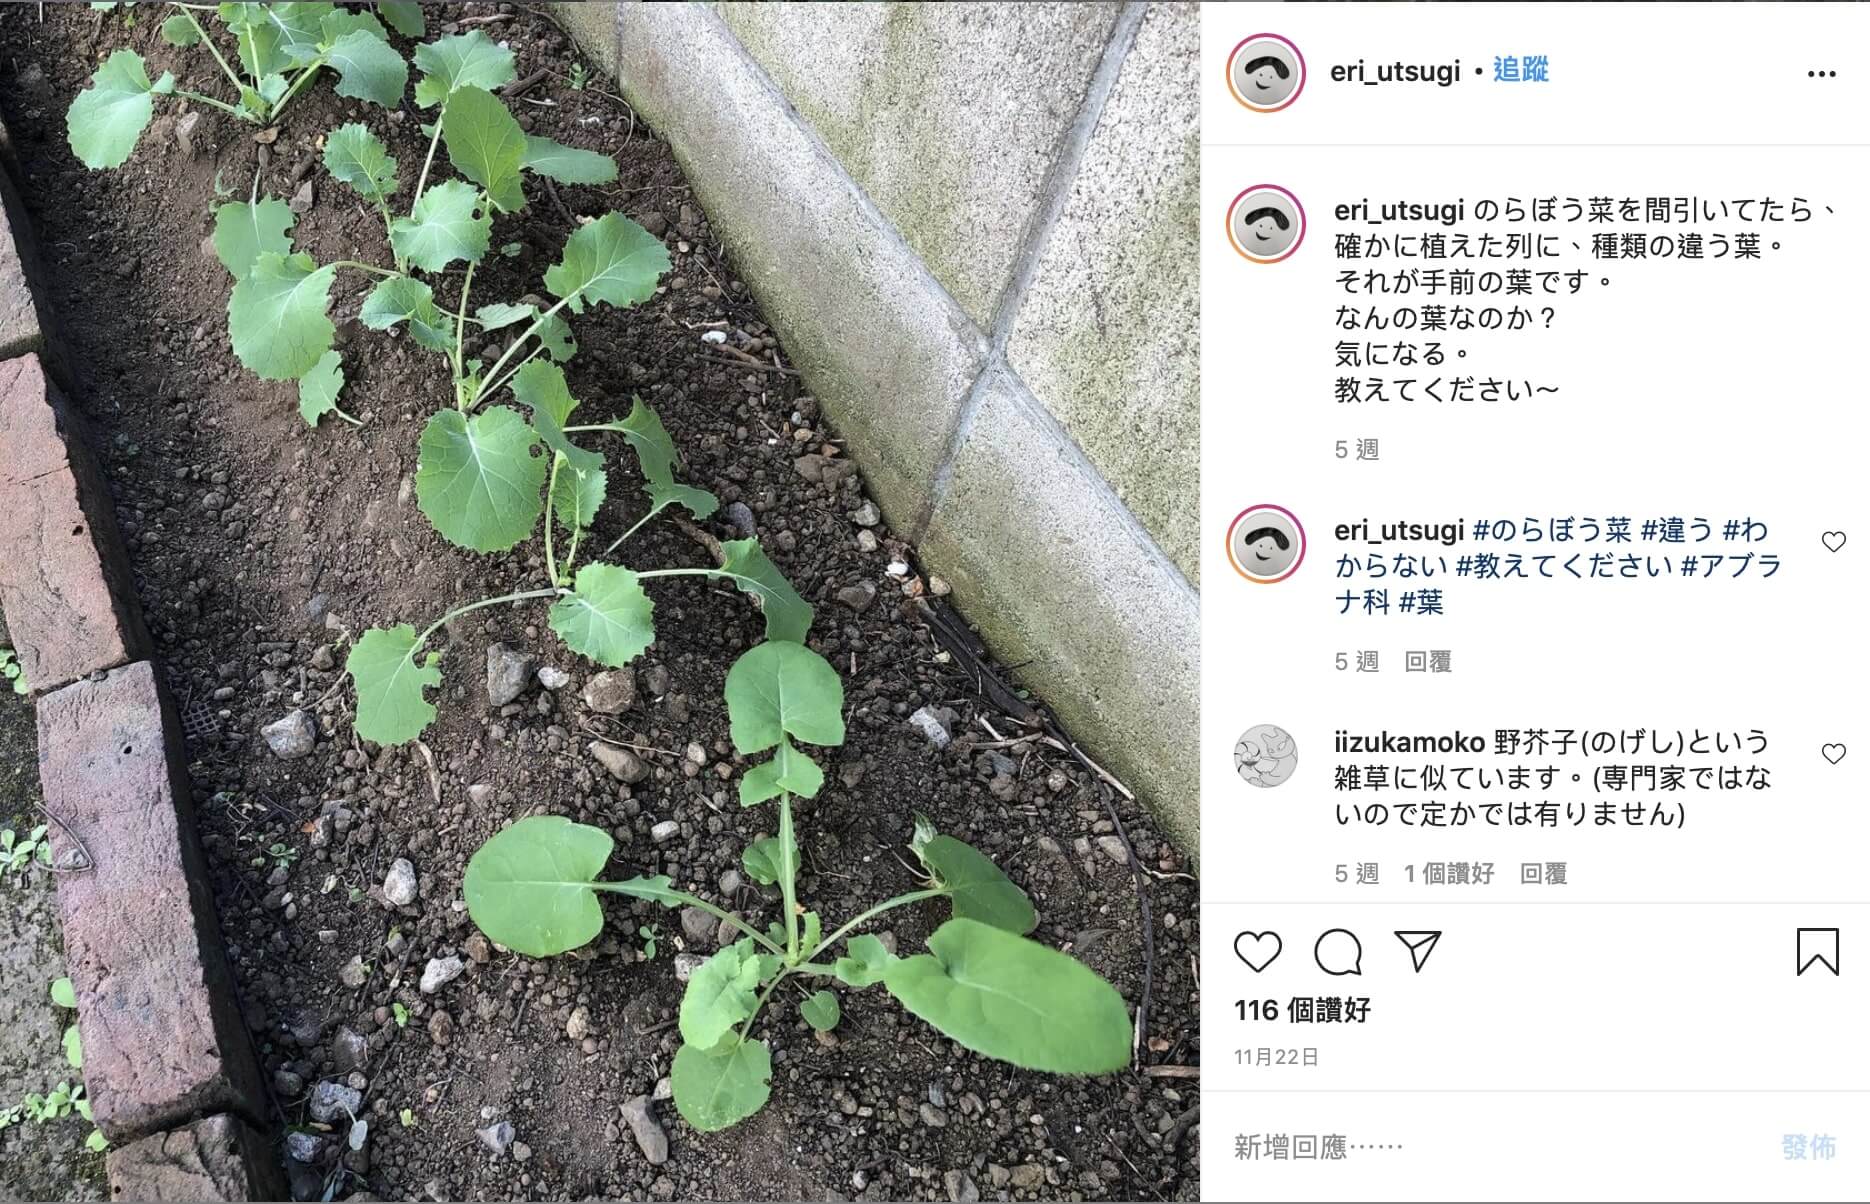Submit comment with 發佈 button
Image resolution: width=1870 pixels, height=1204 pixels.
coord(1808,1147)
